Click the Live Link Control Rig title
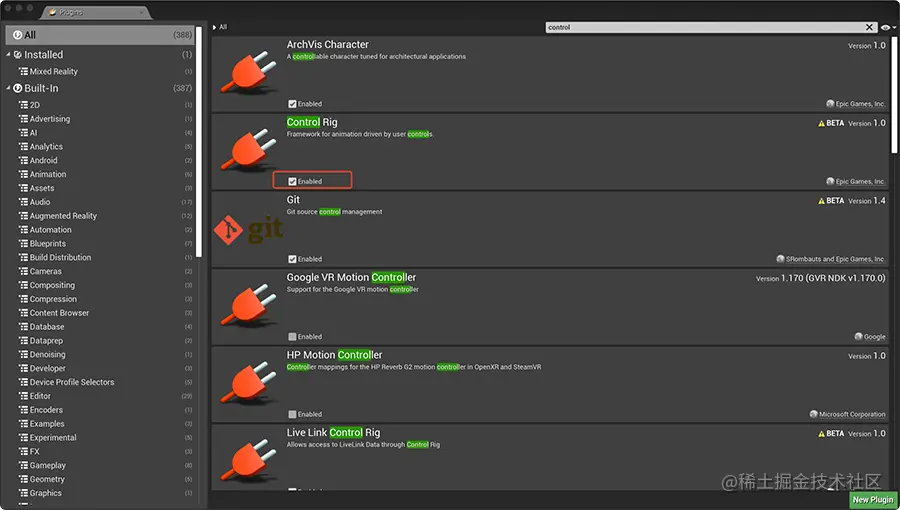Viewport: 900px width, 510px height. pos(333,433)
